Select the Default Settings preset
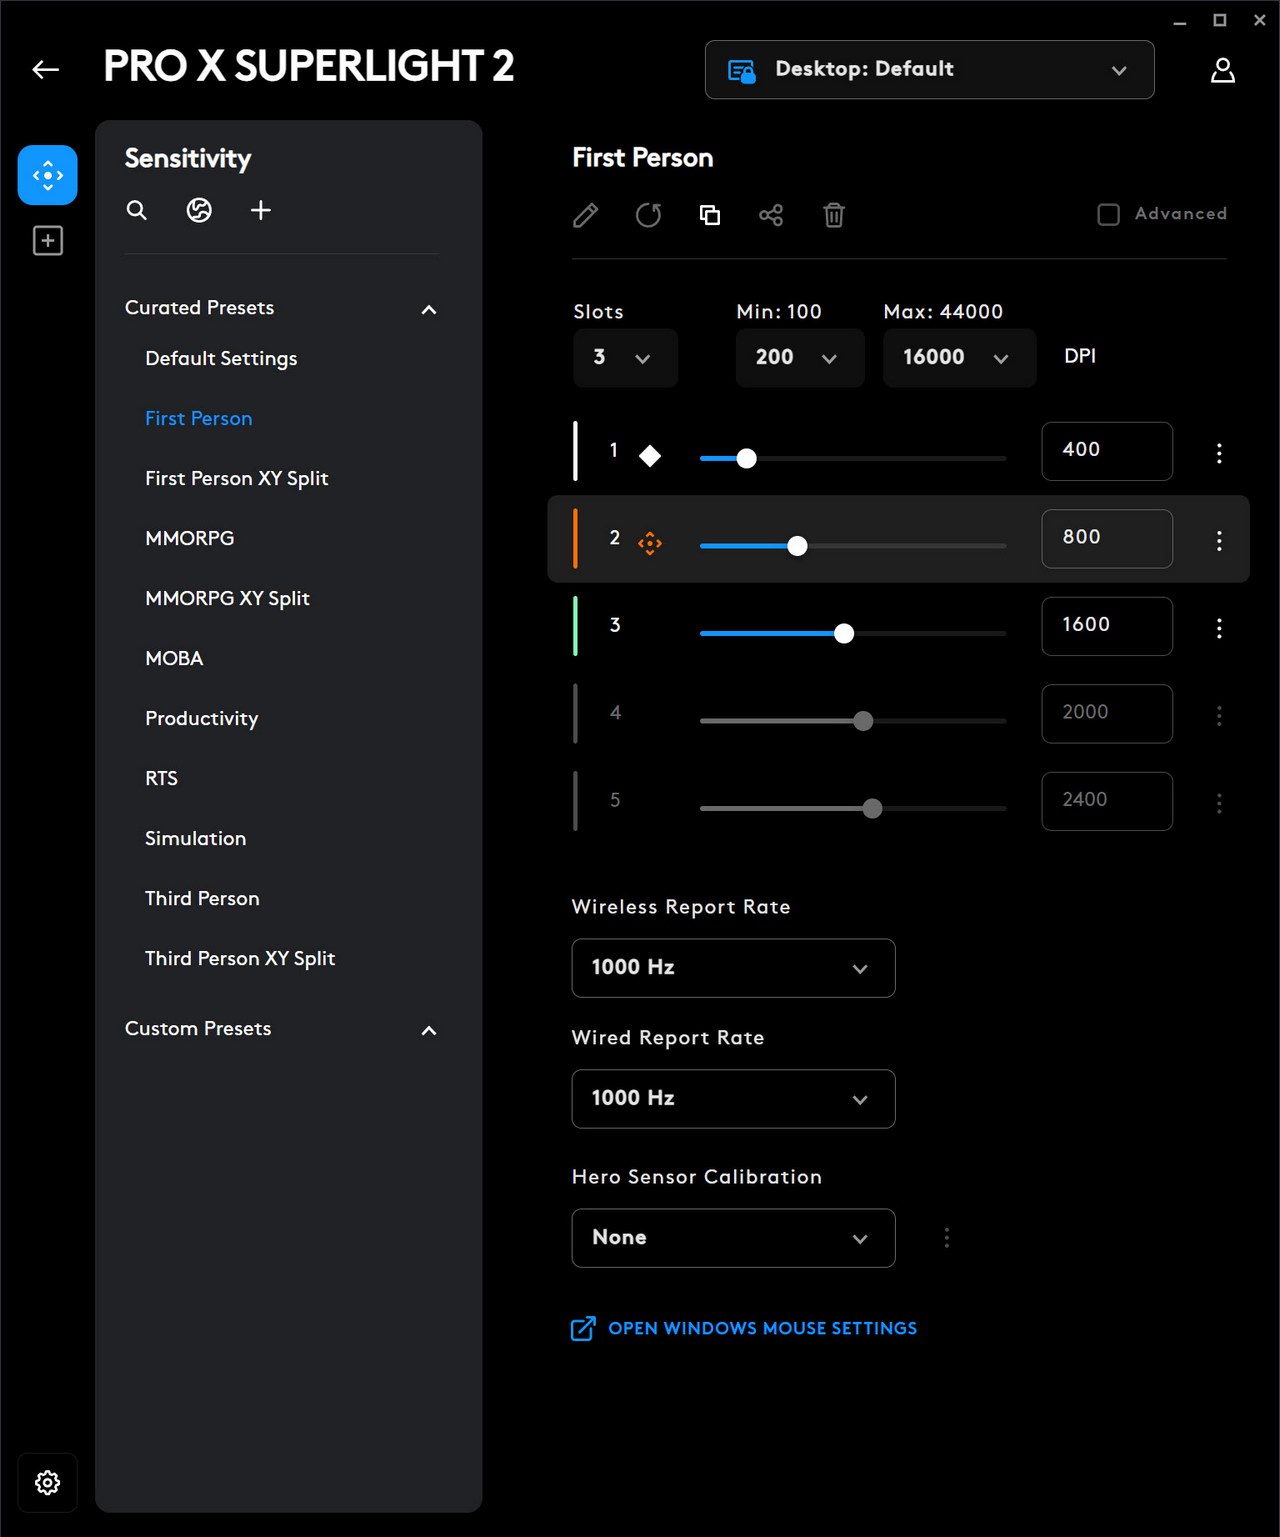The image size is (1280, 1537). pos(221,358)
